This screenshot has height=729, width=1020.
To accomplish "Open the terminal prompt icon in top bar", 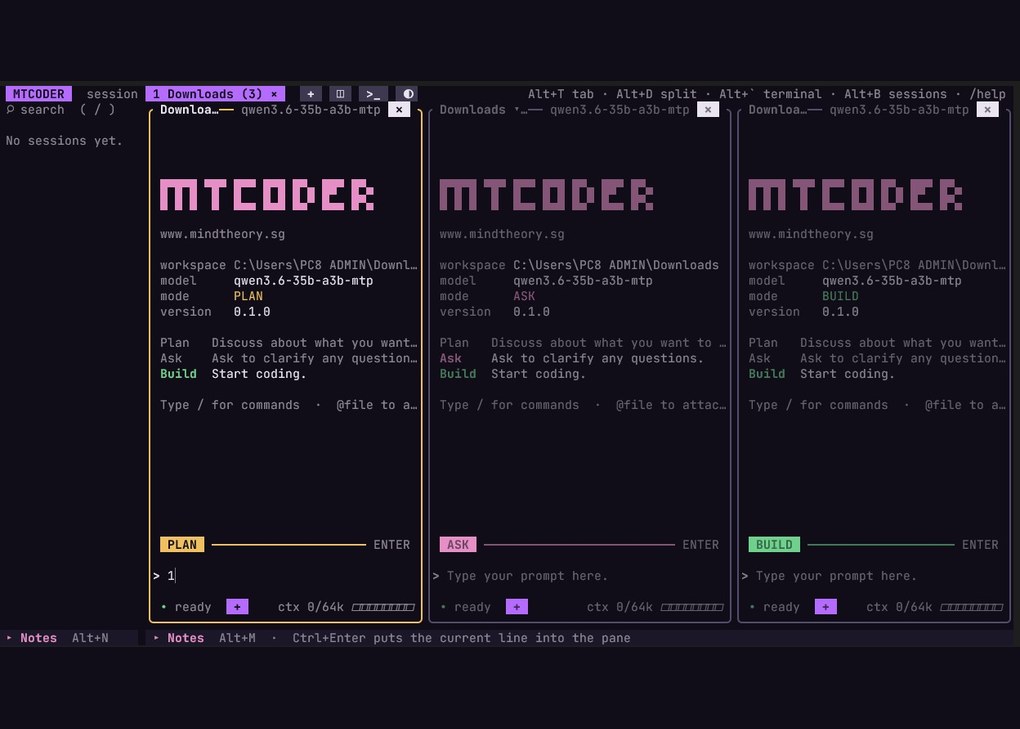I will pos(373,94).
